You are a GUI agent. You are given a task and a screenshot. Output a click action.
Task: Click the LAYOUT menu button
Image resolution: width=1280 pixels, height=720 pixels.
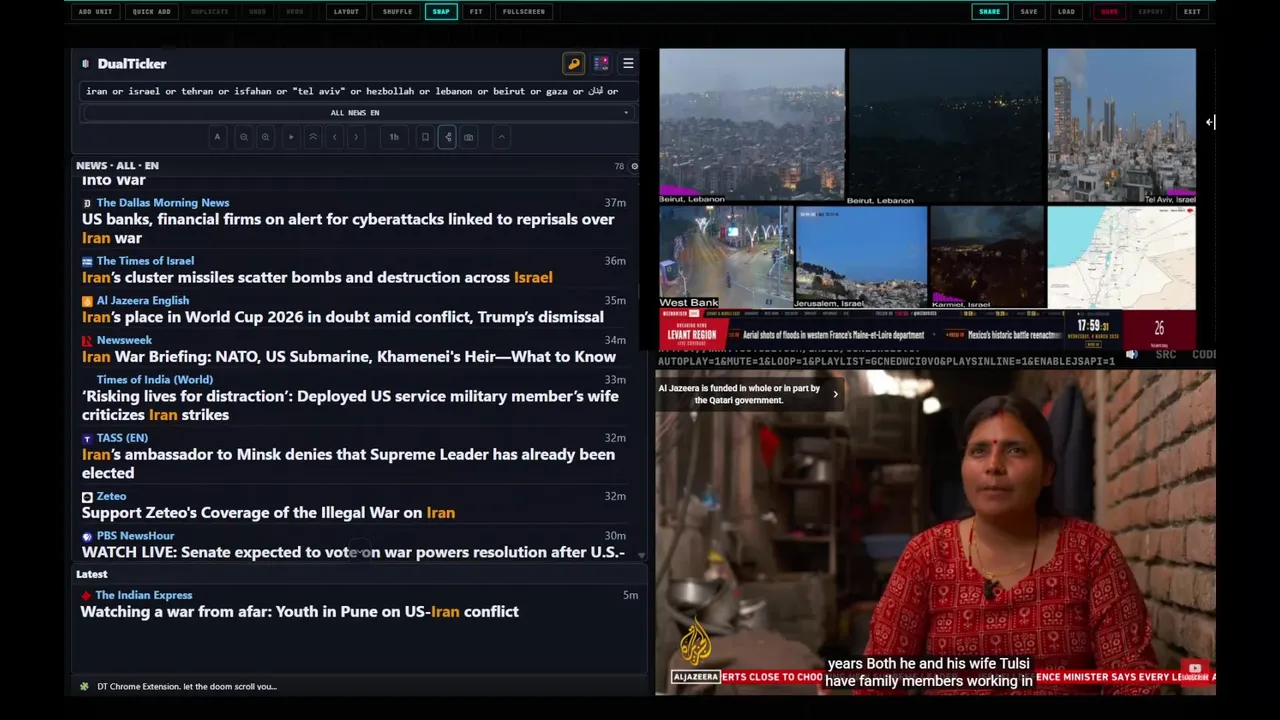coord(346,12)
